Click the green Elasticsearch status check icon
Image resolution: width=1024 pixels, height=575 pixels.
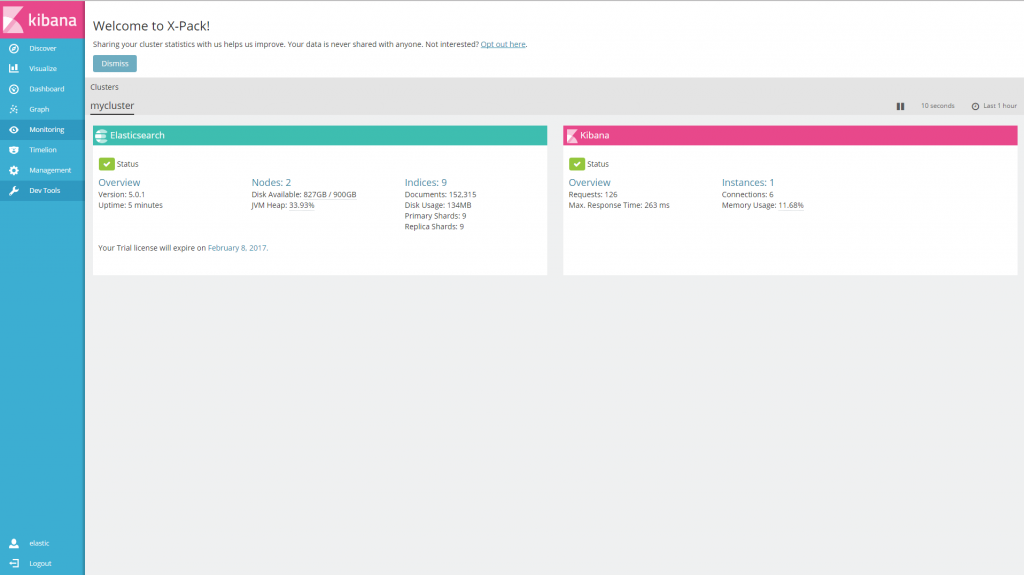click(x=106, y=164)
